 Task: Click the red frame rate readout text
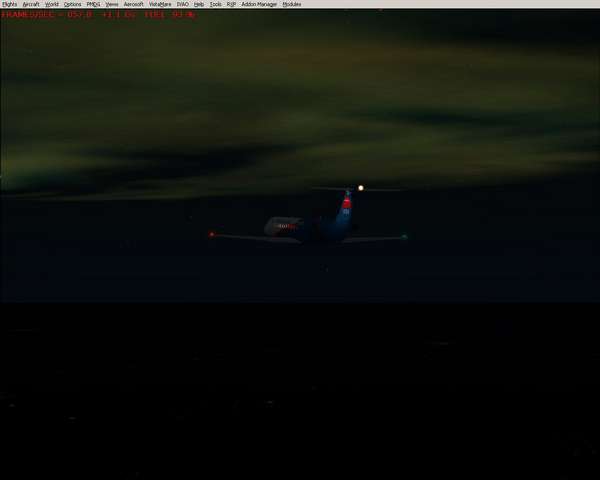99,15
